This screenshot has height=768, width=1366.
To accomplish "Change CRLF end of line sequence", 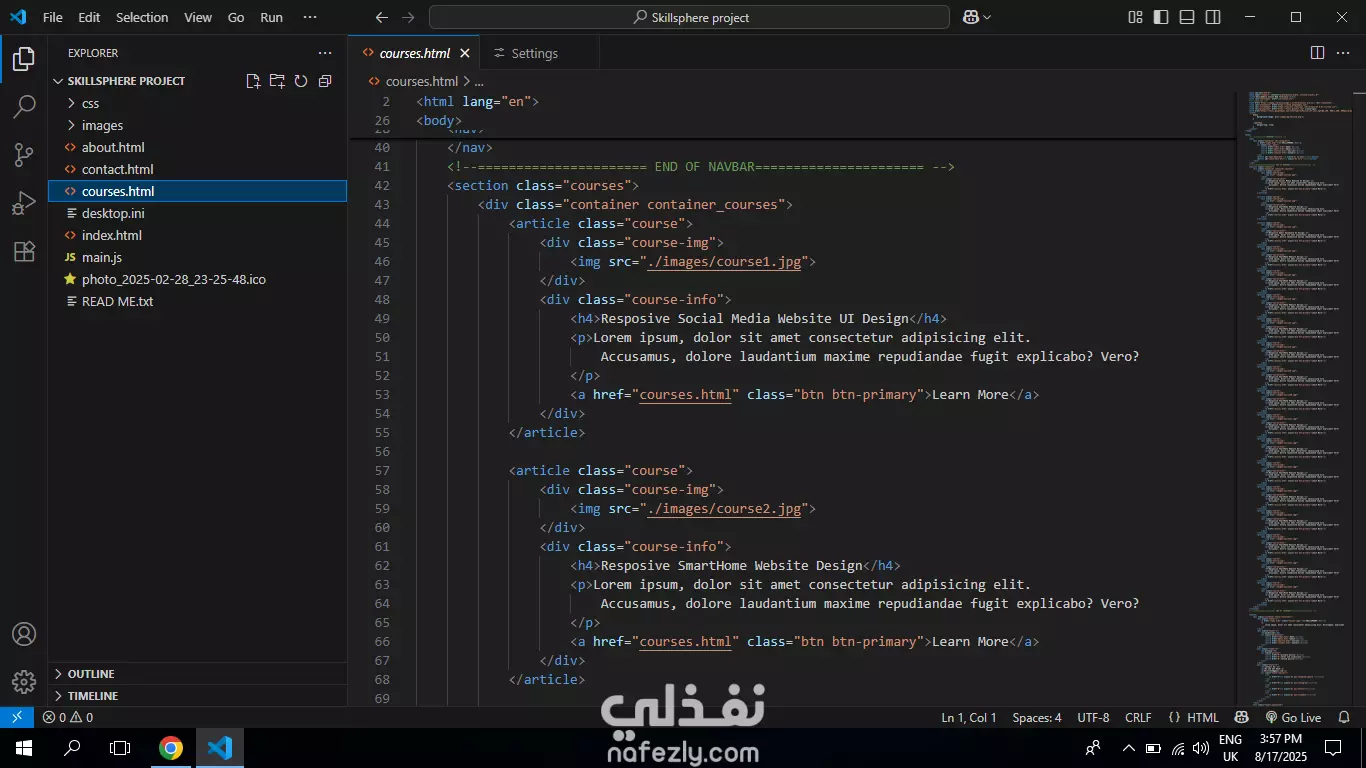I will (x=1138, y=717).
